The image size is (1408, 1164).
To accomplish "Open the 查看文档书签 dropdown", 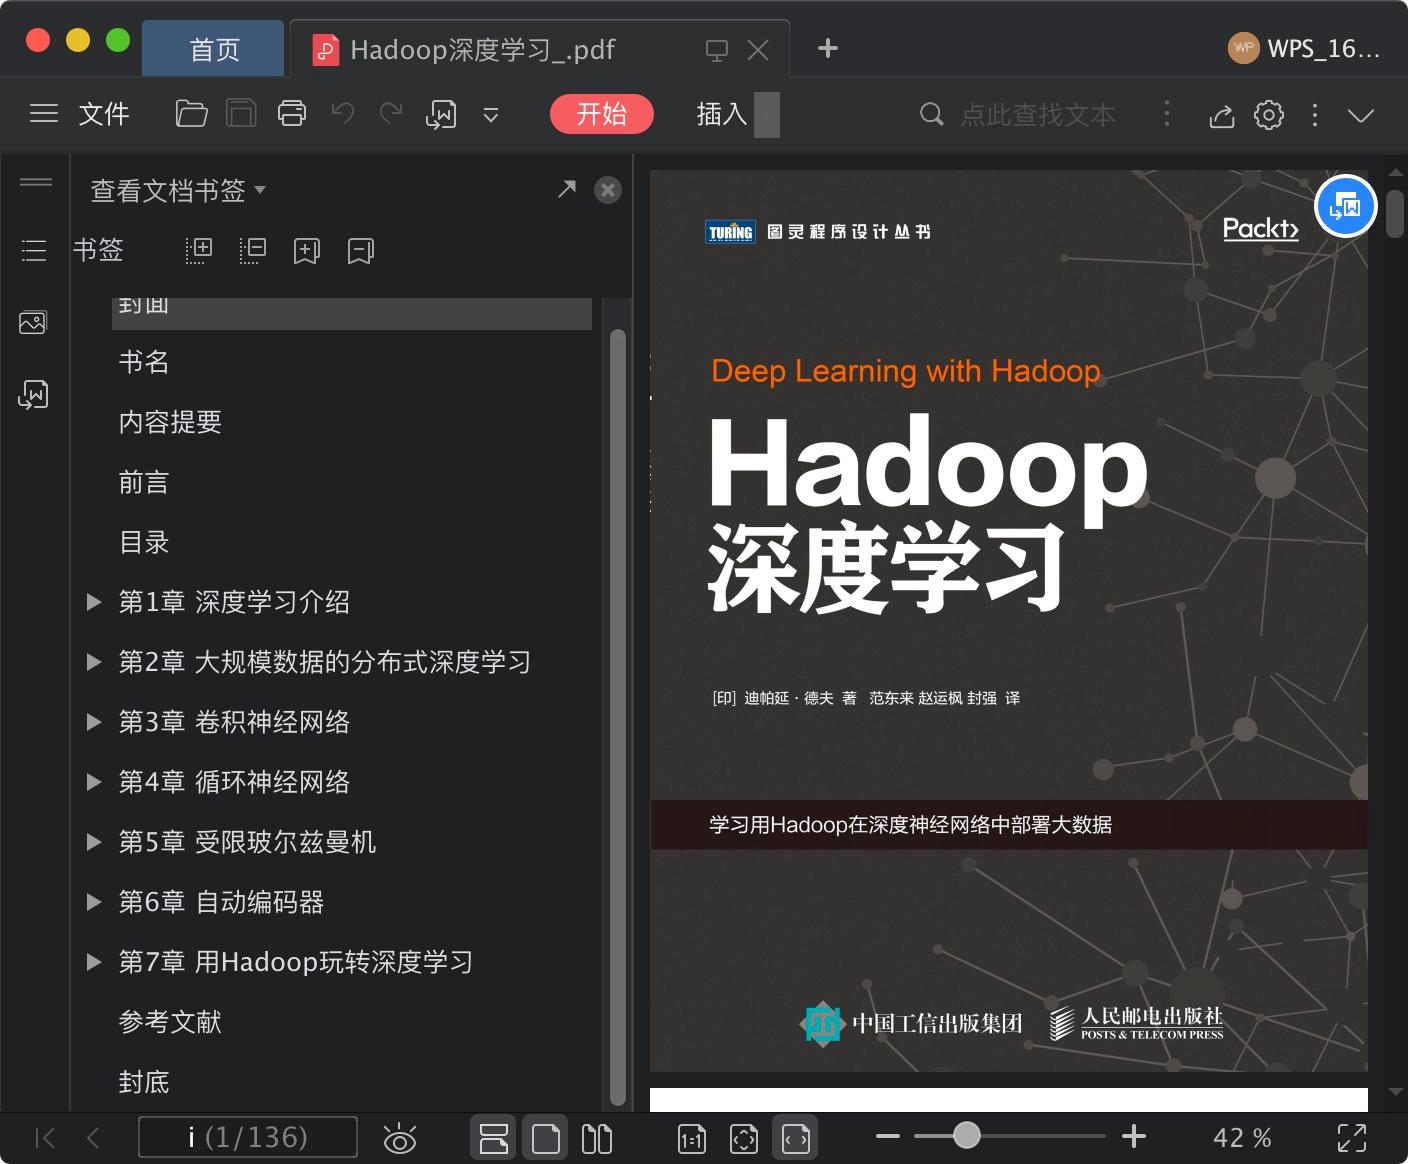I will tap(178, 190).
